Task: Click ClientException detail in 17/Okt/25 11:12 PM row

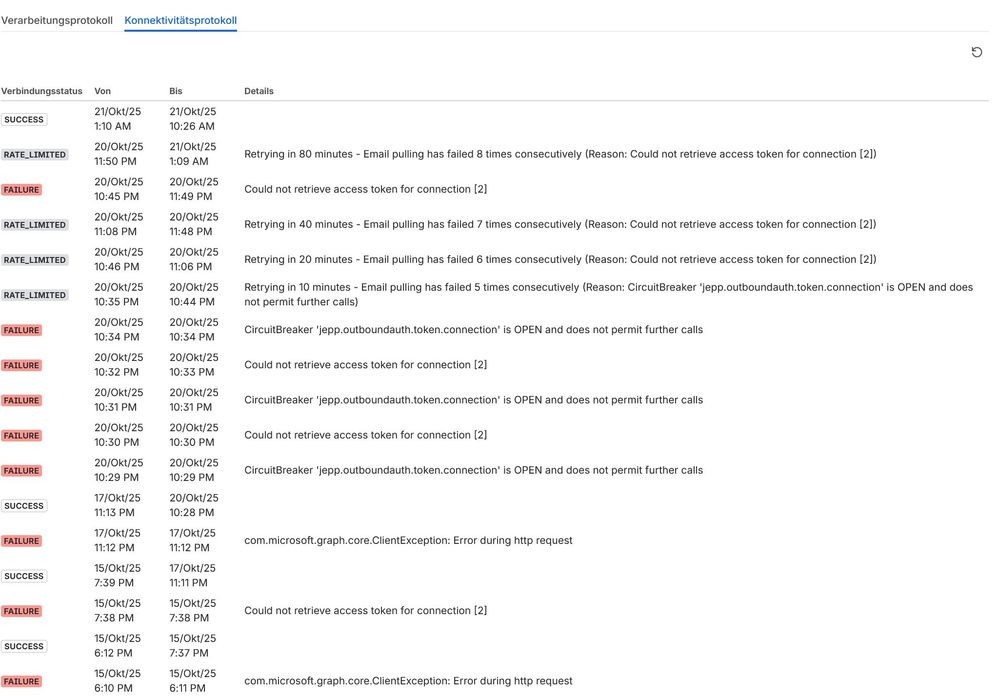Action: coord(408,540)
